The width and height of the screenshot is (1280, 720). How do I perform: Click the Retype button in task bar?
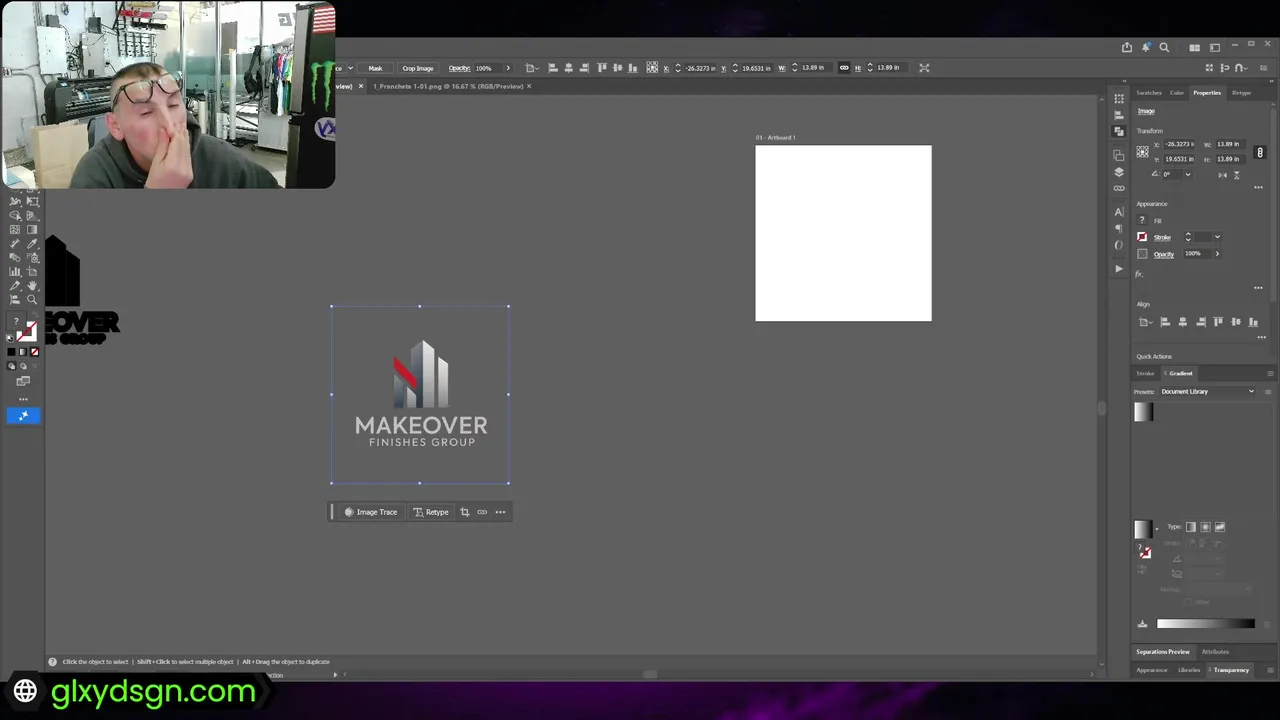[431, 512]
